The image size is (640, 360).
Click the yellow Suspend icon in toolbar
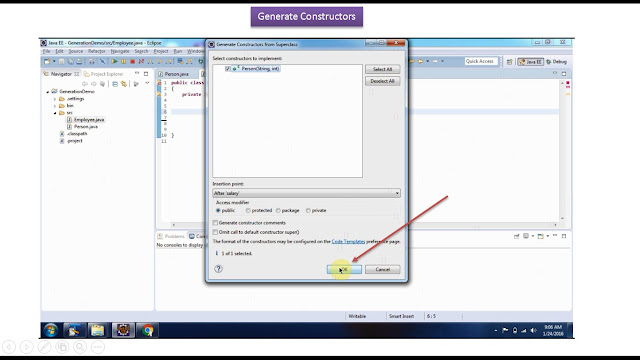point(123,61)
